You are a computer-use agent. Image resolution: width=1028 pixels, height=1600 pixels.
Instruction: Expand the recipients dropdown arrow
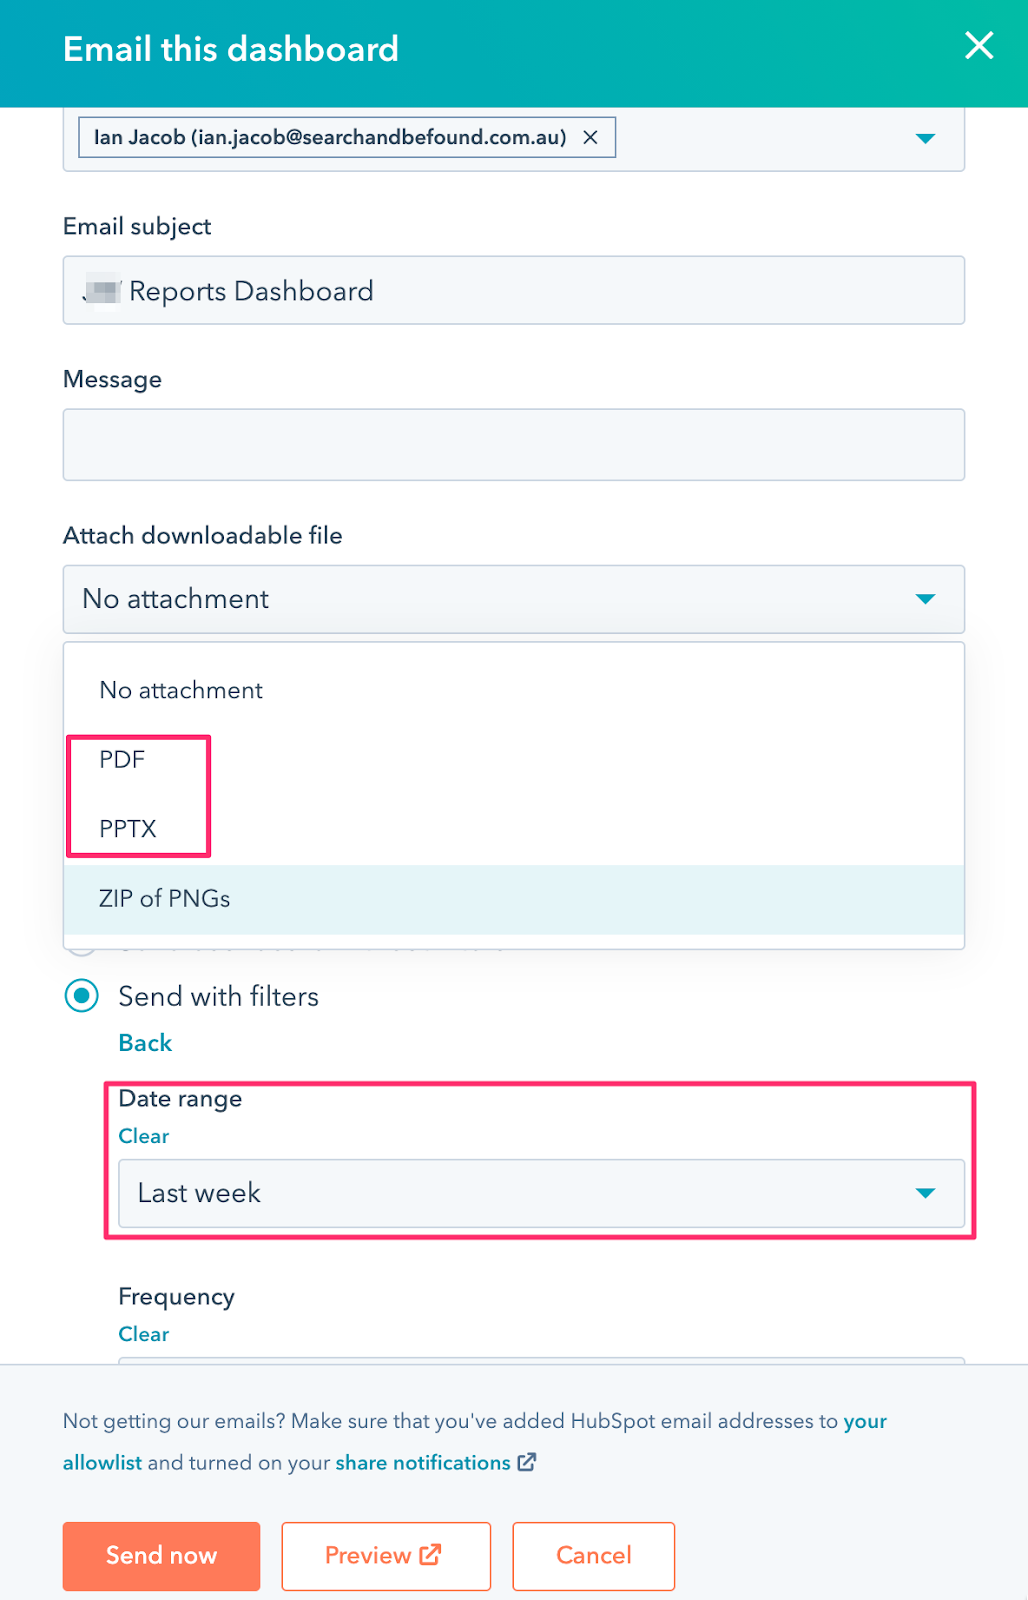pyautogui.click(x=925, y=138)
